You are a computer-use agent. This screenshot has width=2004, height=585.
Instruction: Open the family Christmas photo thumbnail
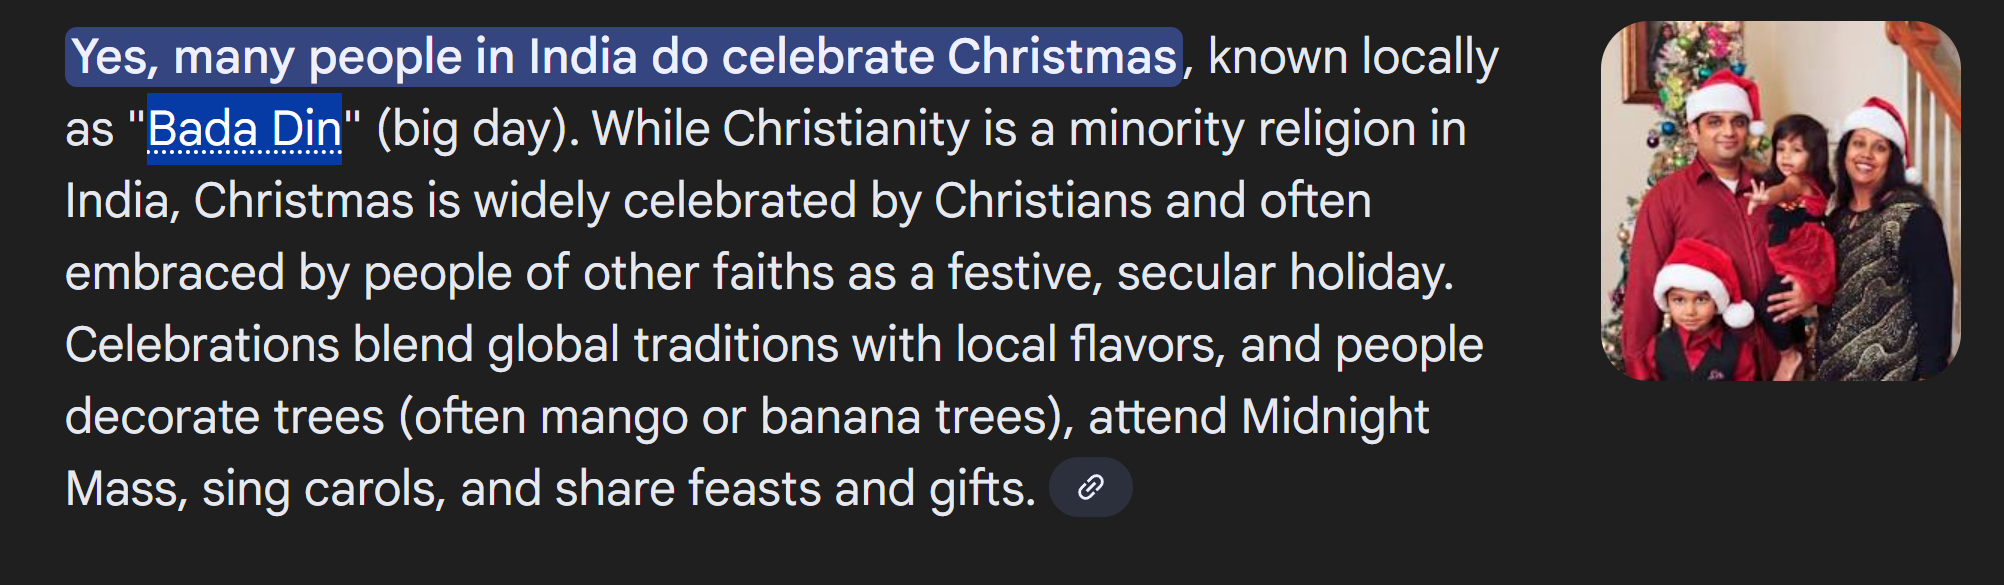tap(1780, 201)
